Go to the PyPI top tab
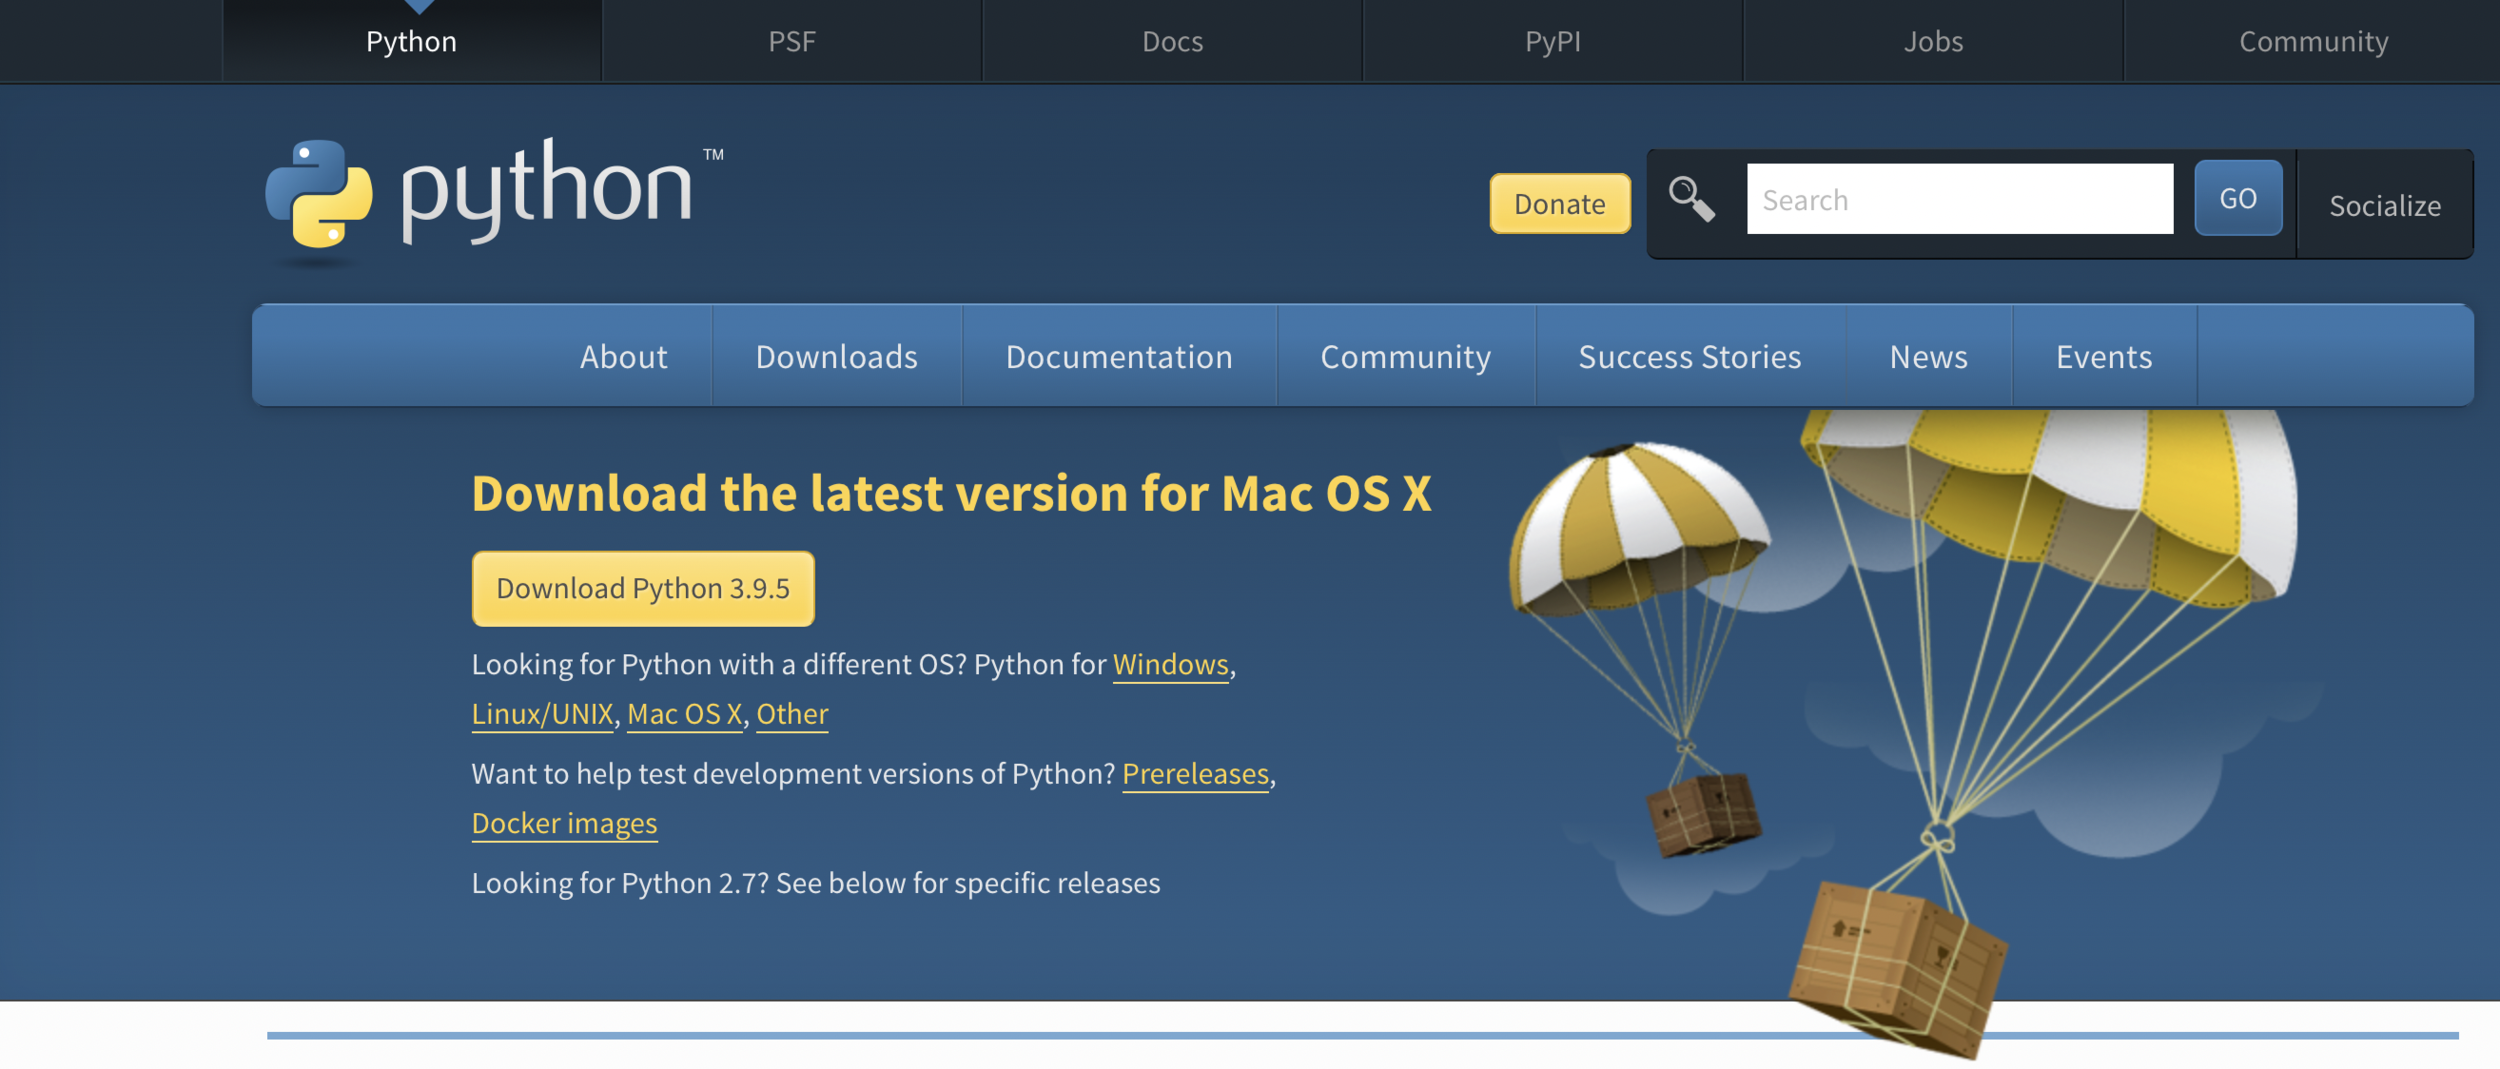 click(1553, 41)
